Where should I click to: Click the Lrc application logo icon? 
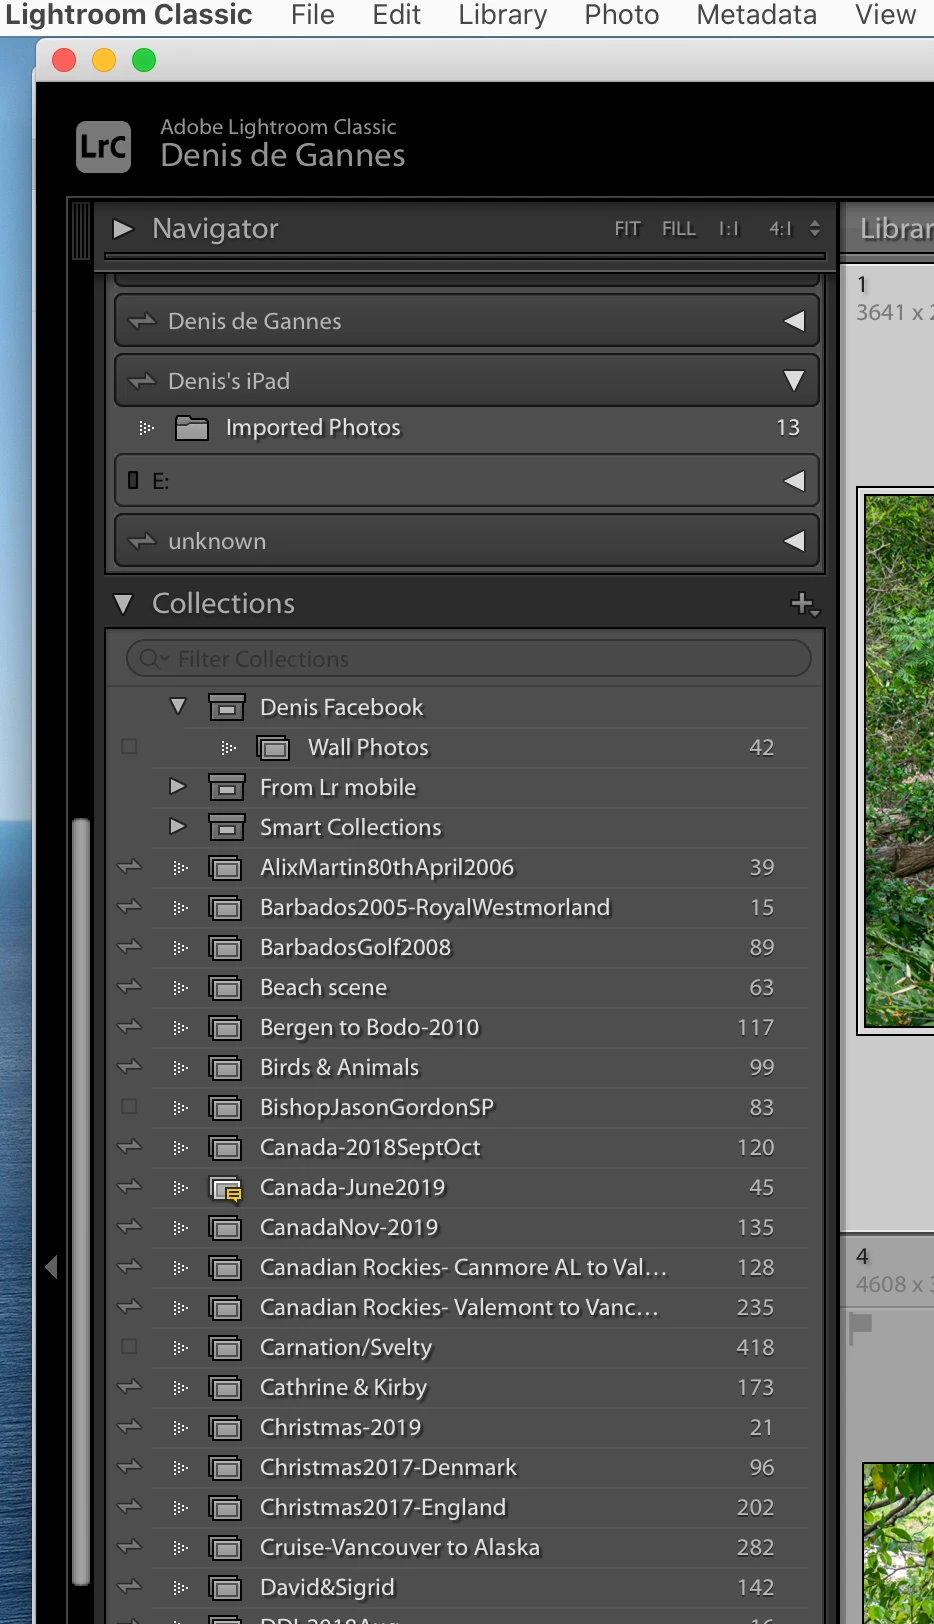click(x=104, y=147)
